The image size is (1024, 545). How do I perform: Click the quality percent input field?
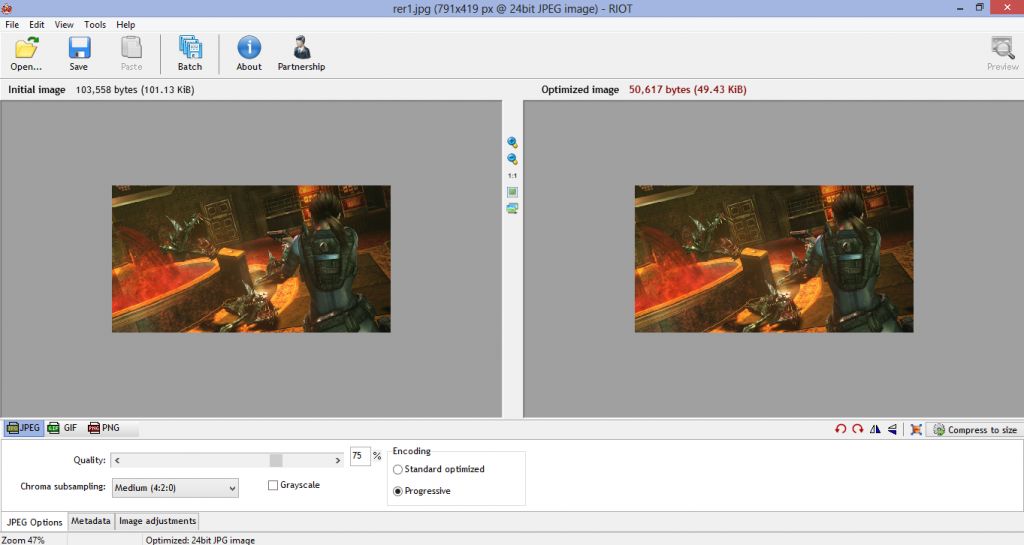360,456
